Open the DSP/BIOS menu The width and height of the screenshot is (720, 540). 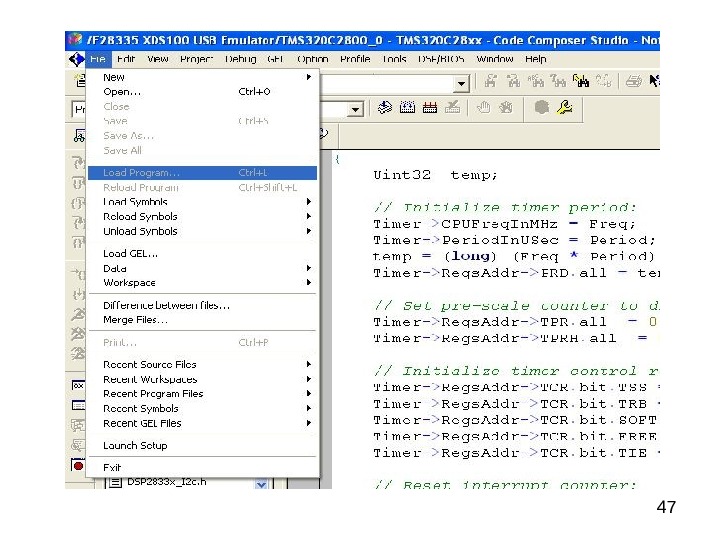point(441,59)
